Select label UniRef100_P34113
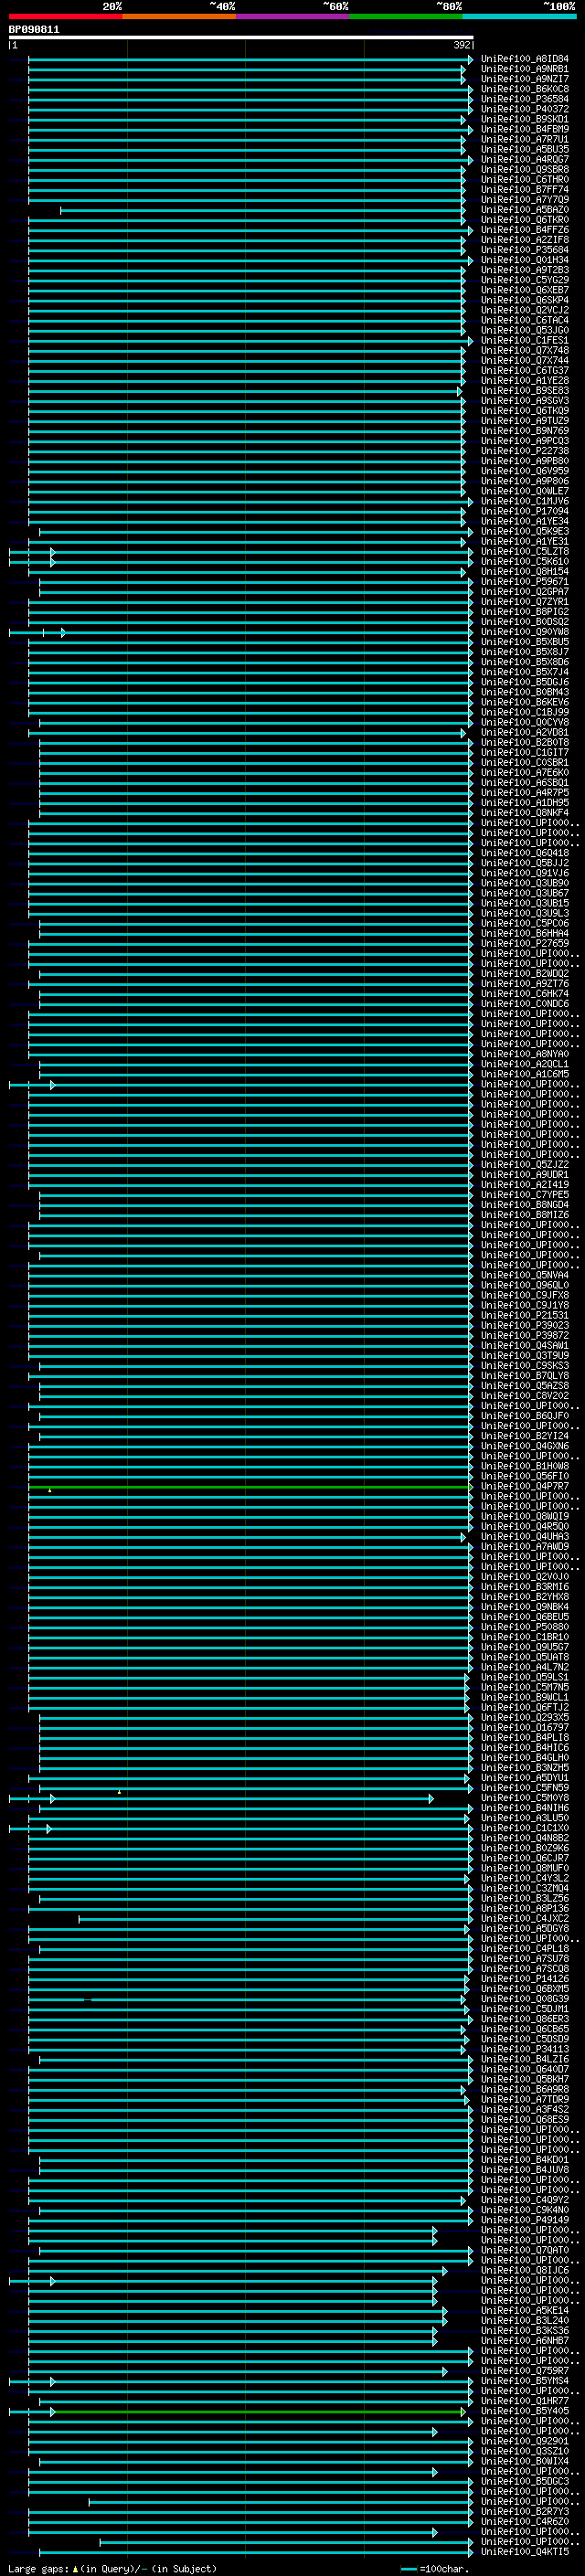 click(525, 2049)
